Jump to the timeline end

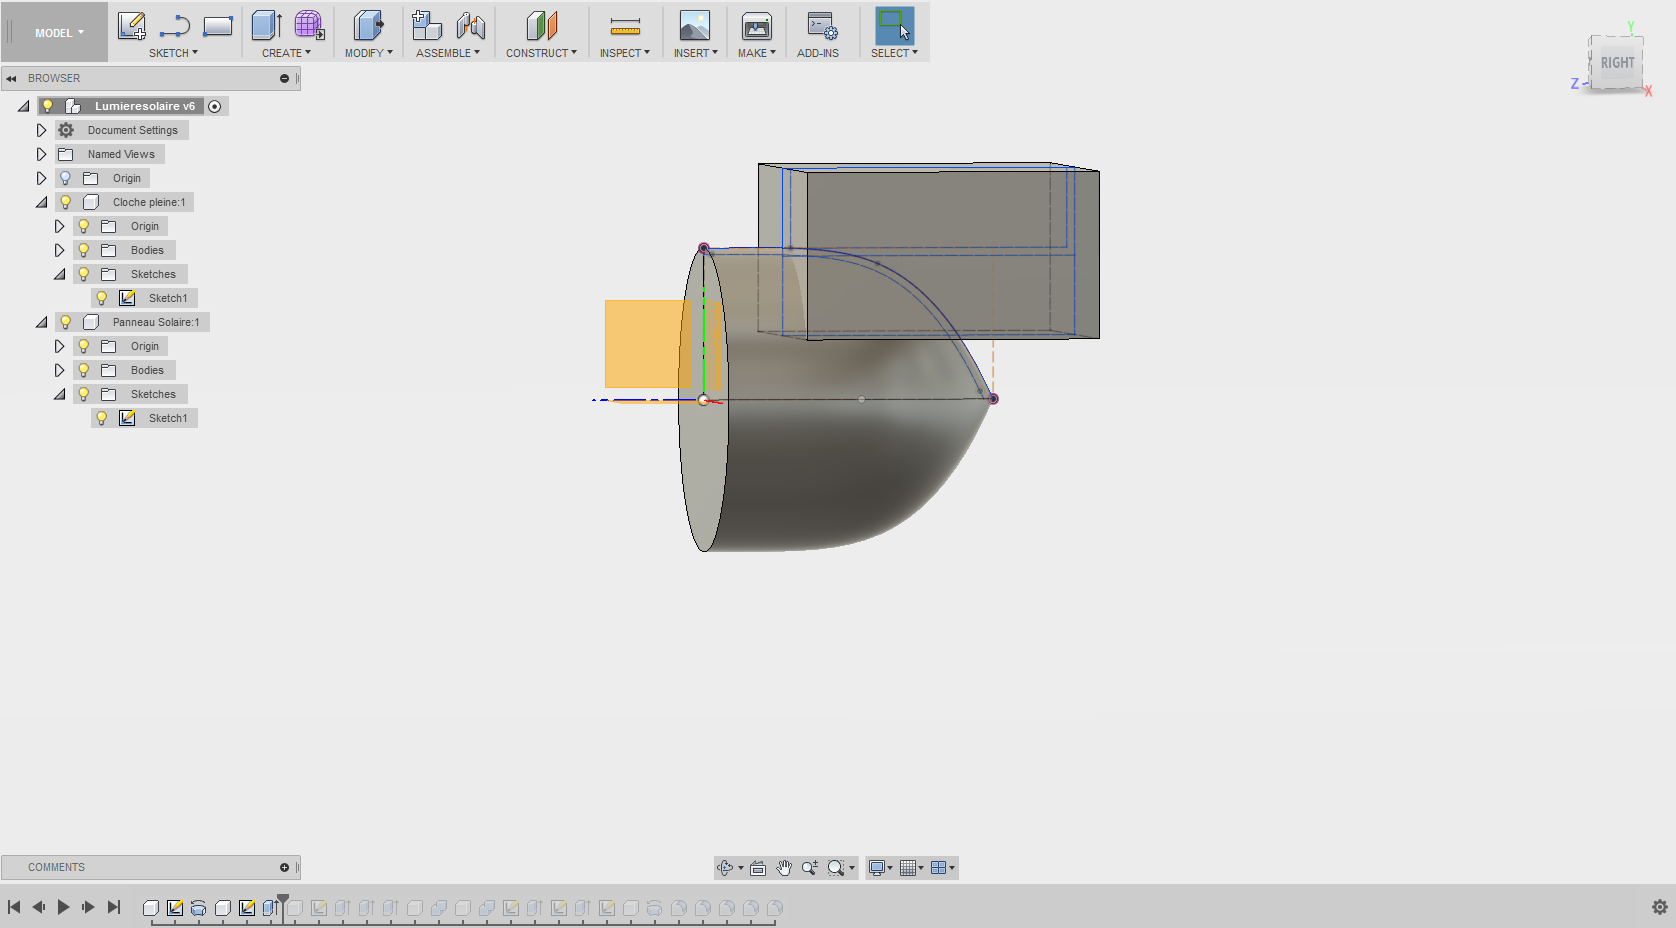(114, 907)
